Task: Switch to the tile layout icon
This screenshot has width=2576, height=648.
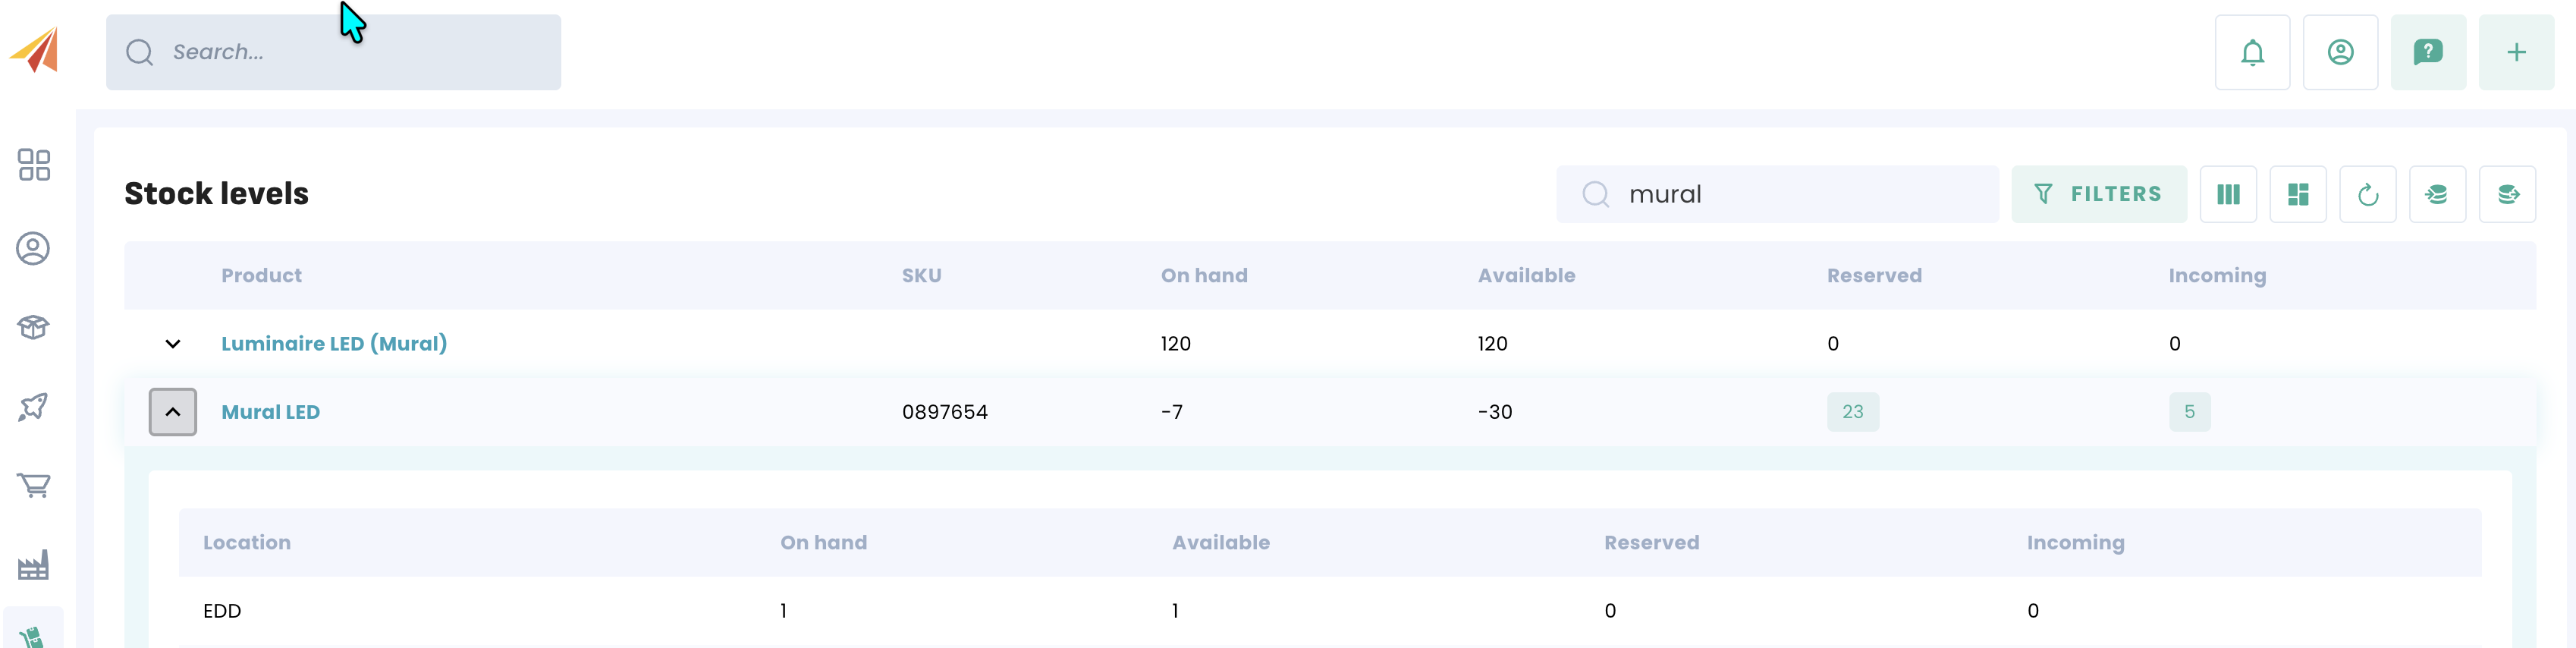Action: pos(2297,194)
